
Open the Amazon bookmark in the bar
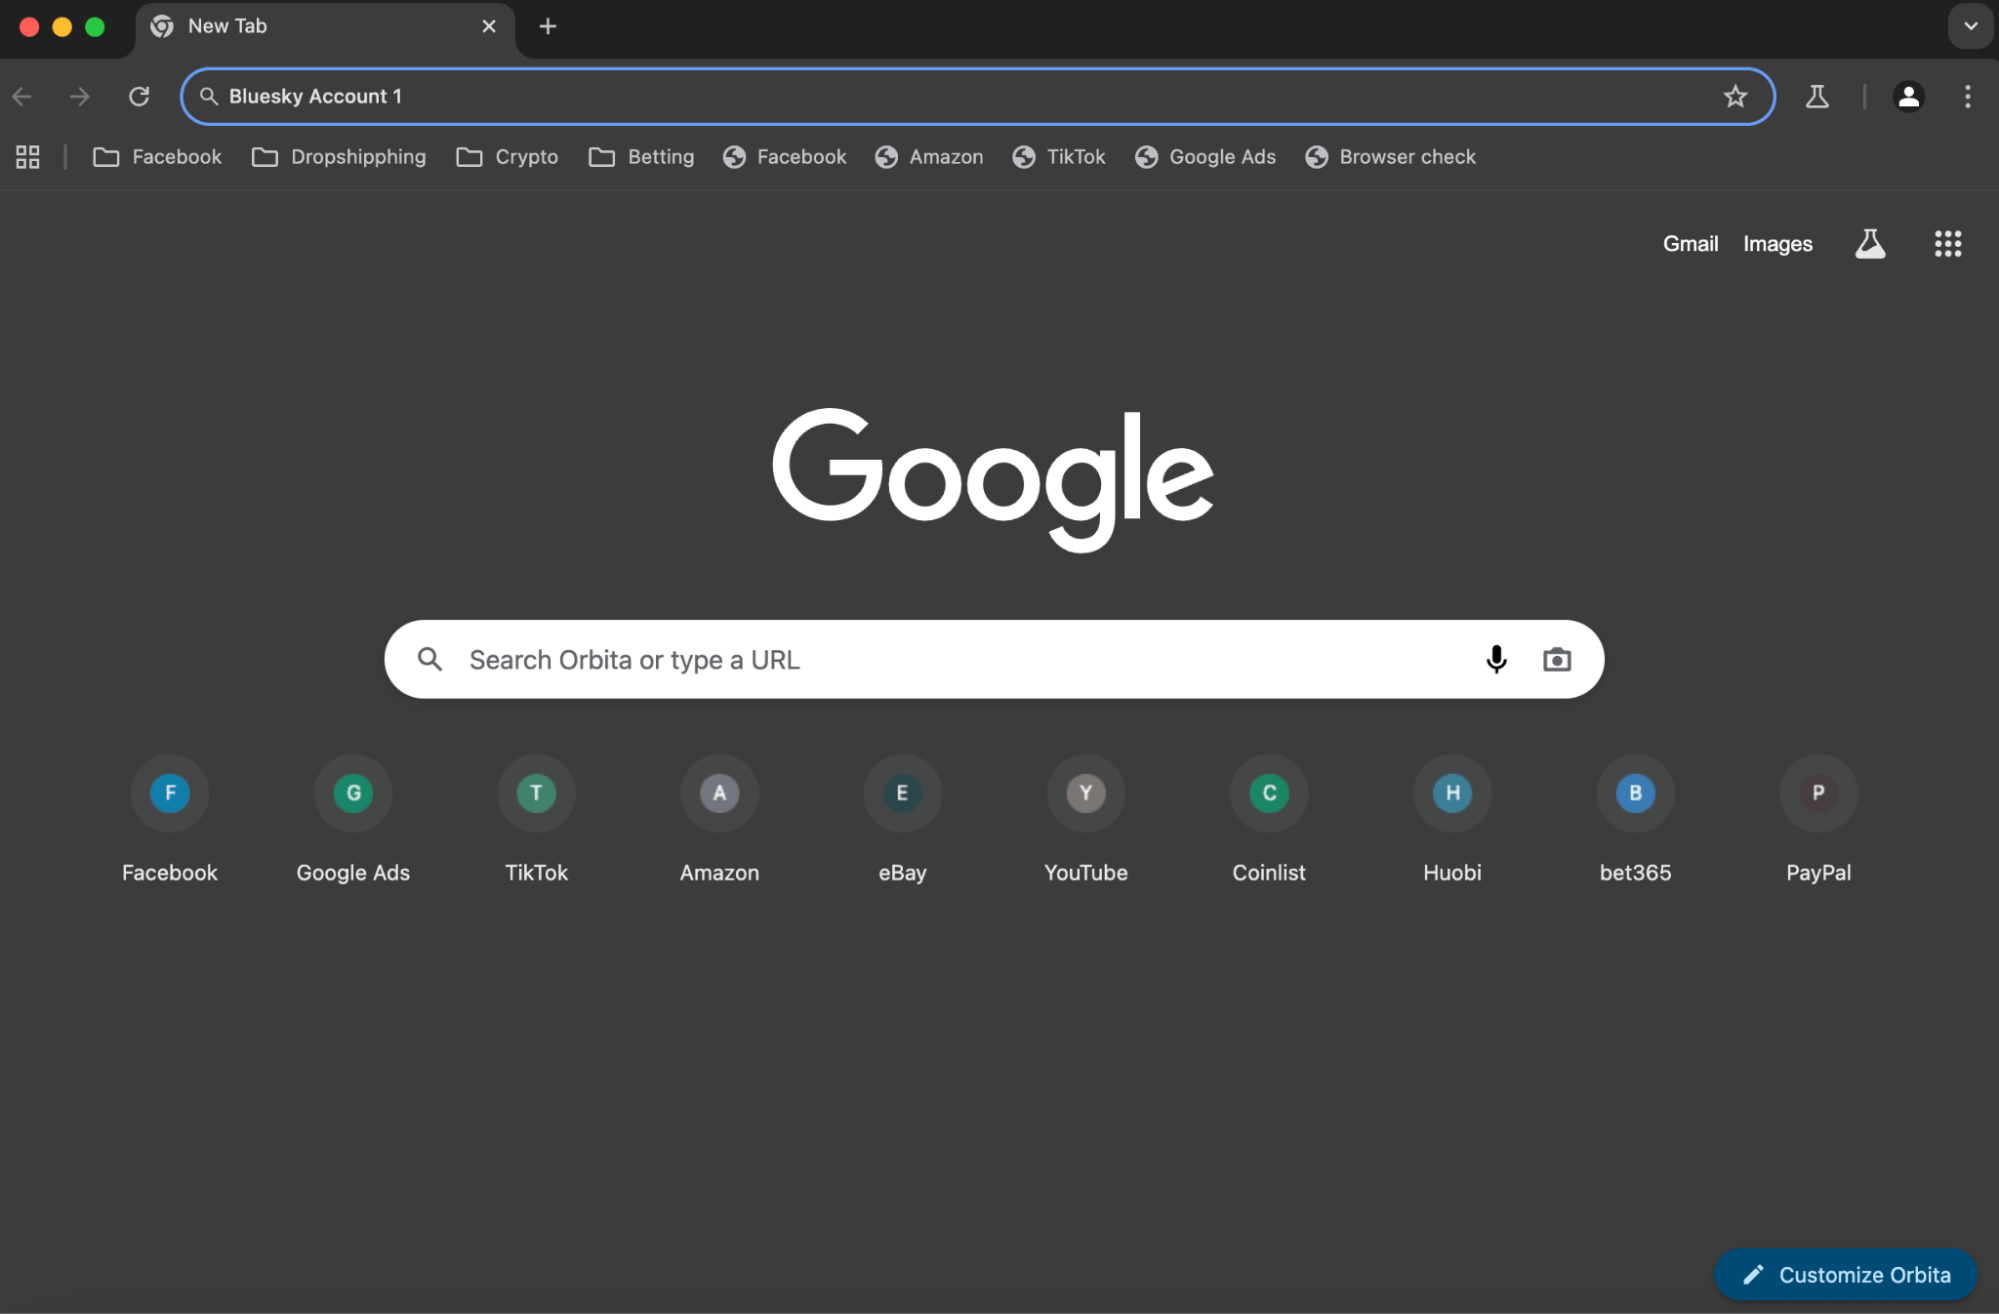click(x=929, y=157)
